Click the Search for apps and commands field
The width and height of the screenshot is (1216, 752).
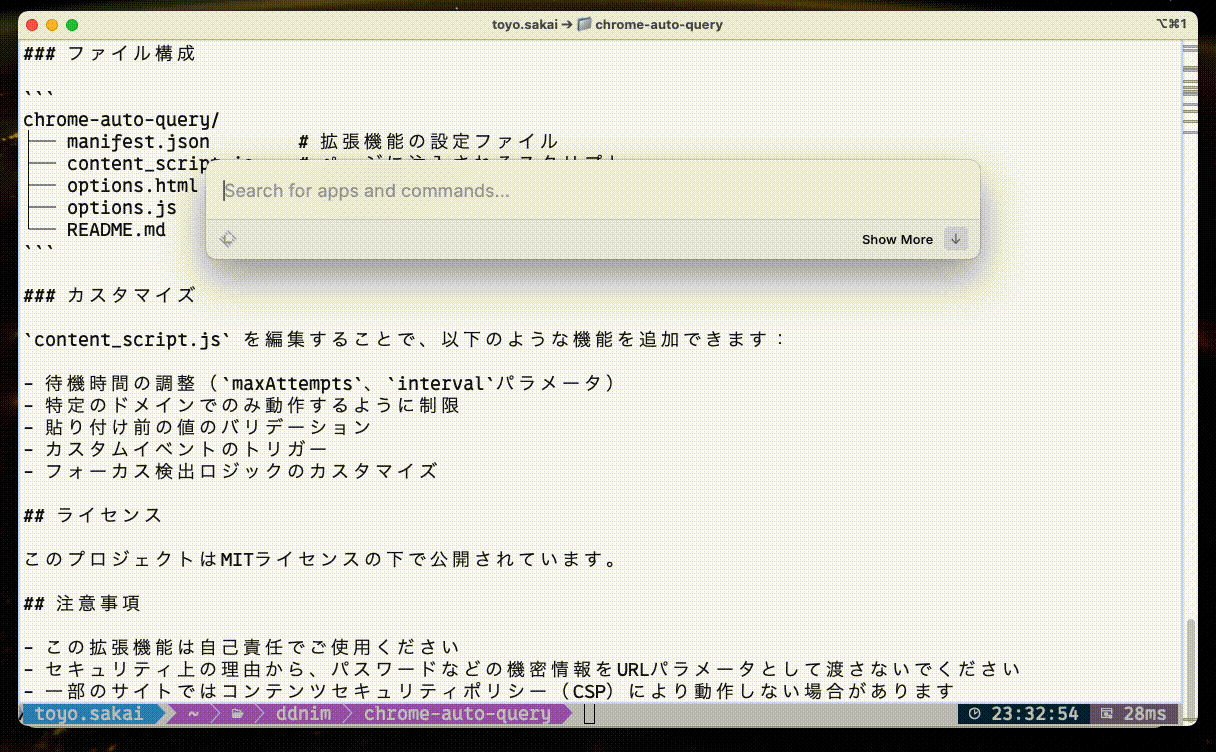(590, 190)
